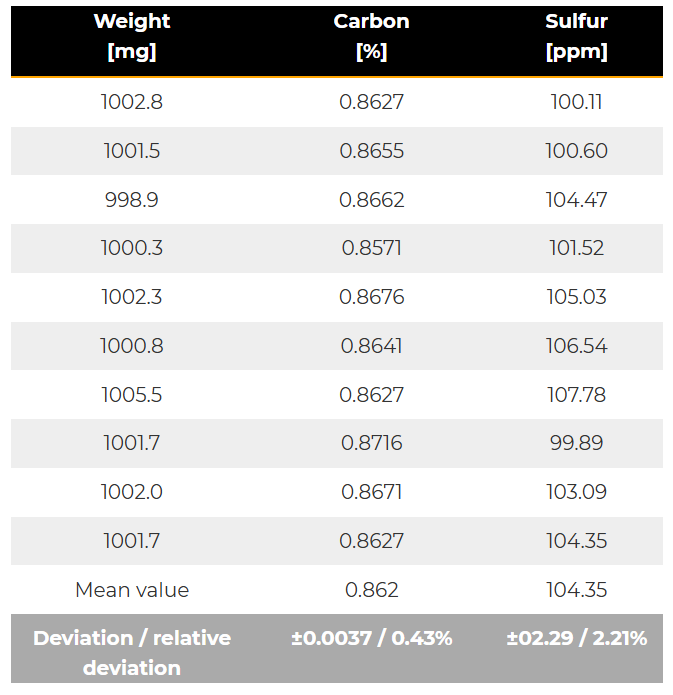Select the weight cell 998.9
This screenshot has height=695, width=673.
click(x=132, y=200)
